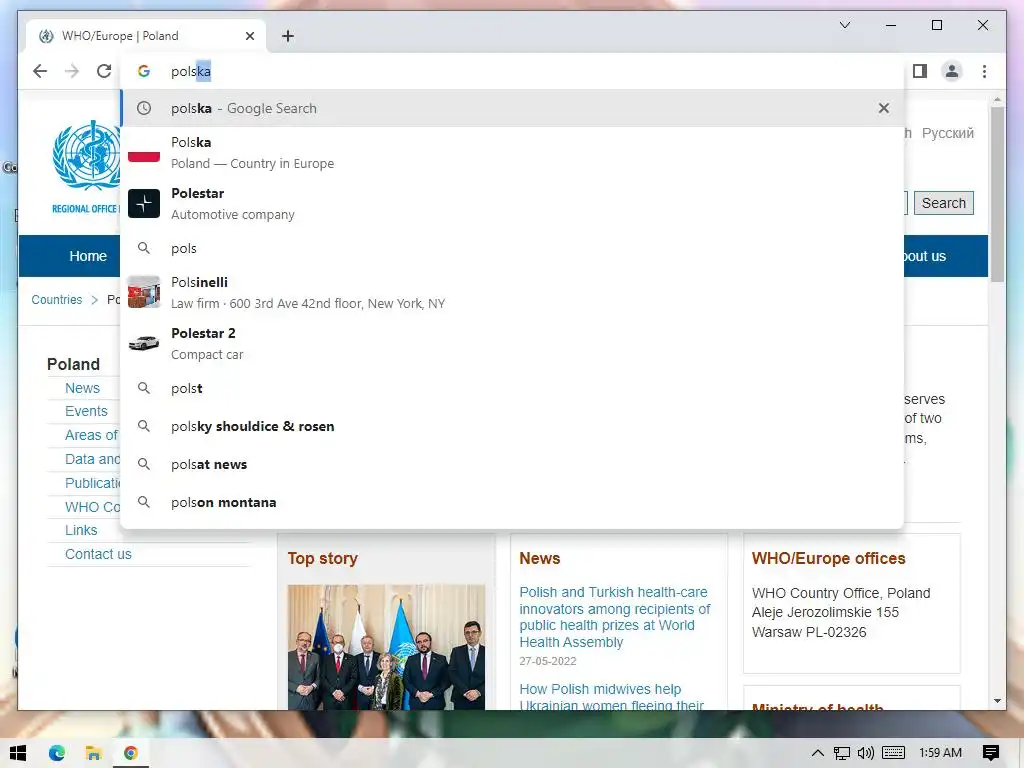This screenshot has width=1024, height=768.
Task: Go back using the browser back arrow
Action: (x=40, y=71)
